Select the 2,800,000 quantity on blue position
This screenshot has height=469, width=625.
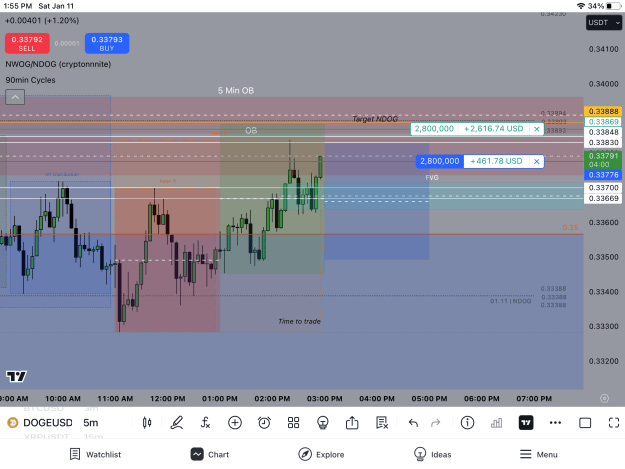tap(440, 161)
